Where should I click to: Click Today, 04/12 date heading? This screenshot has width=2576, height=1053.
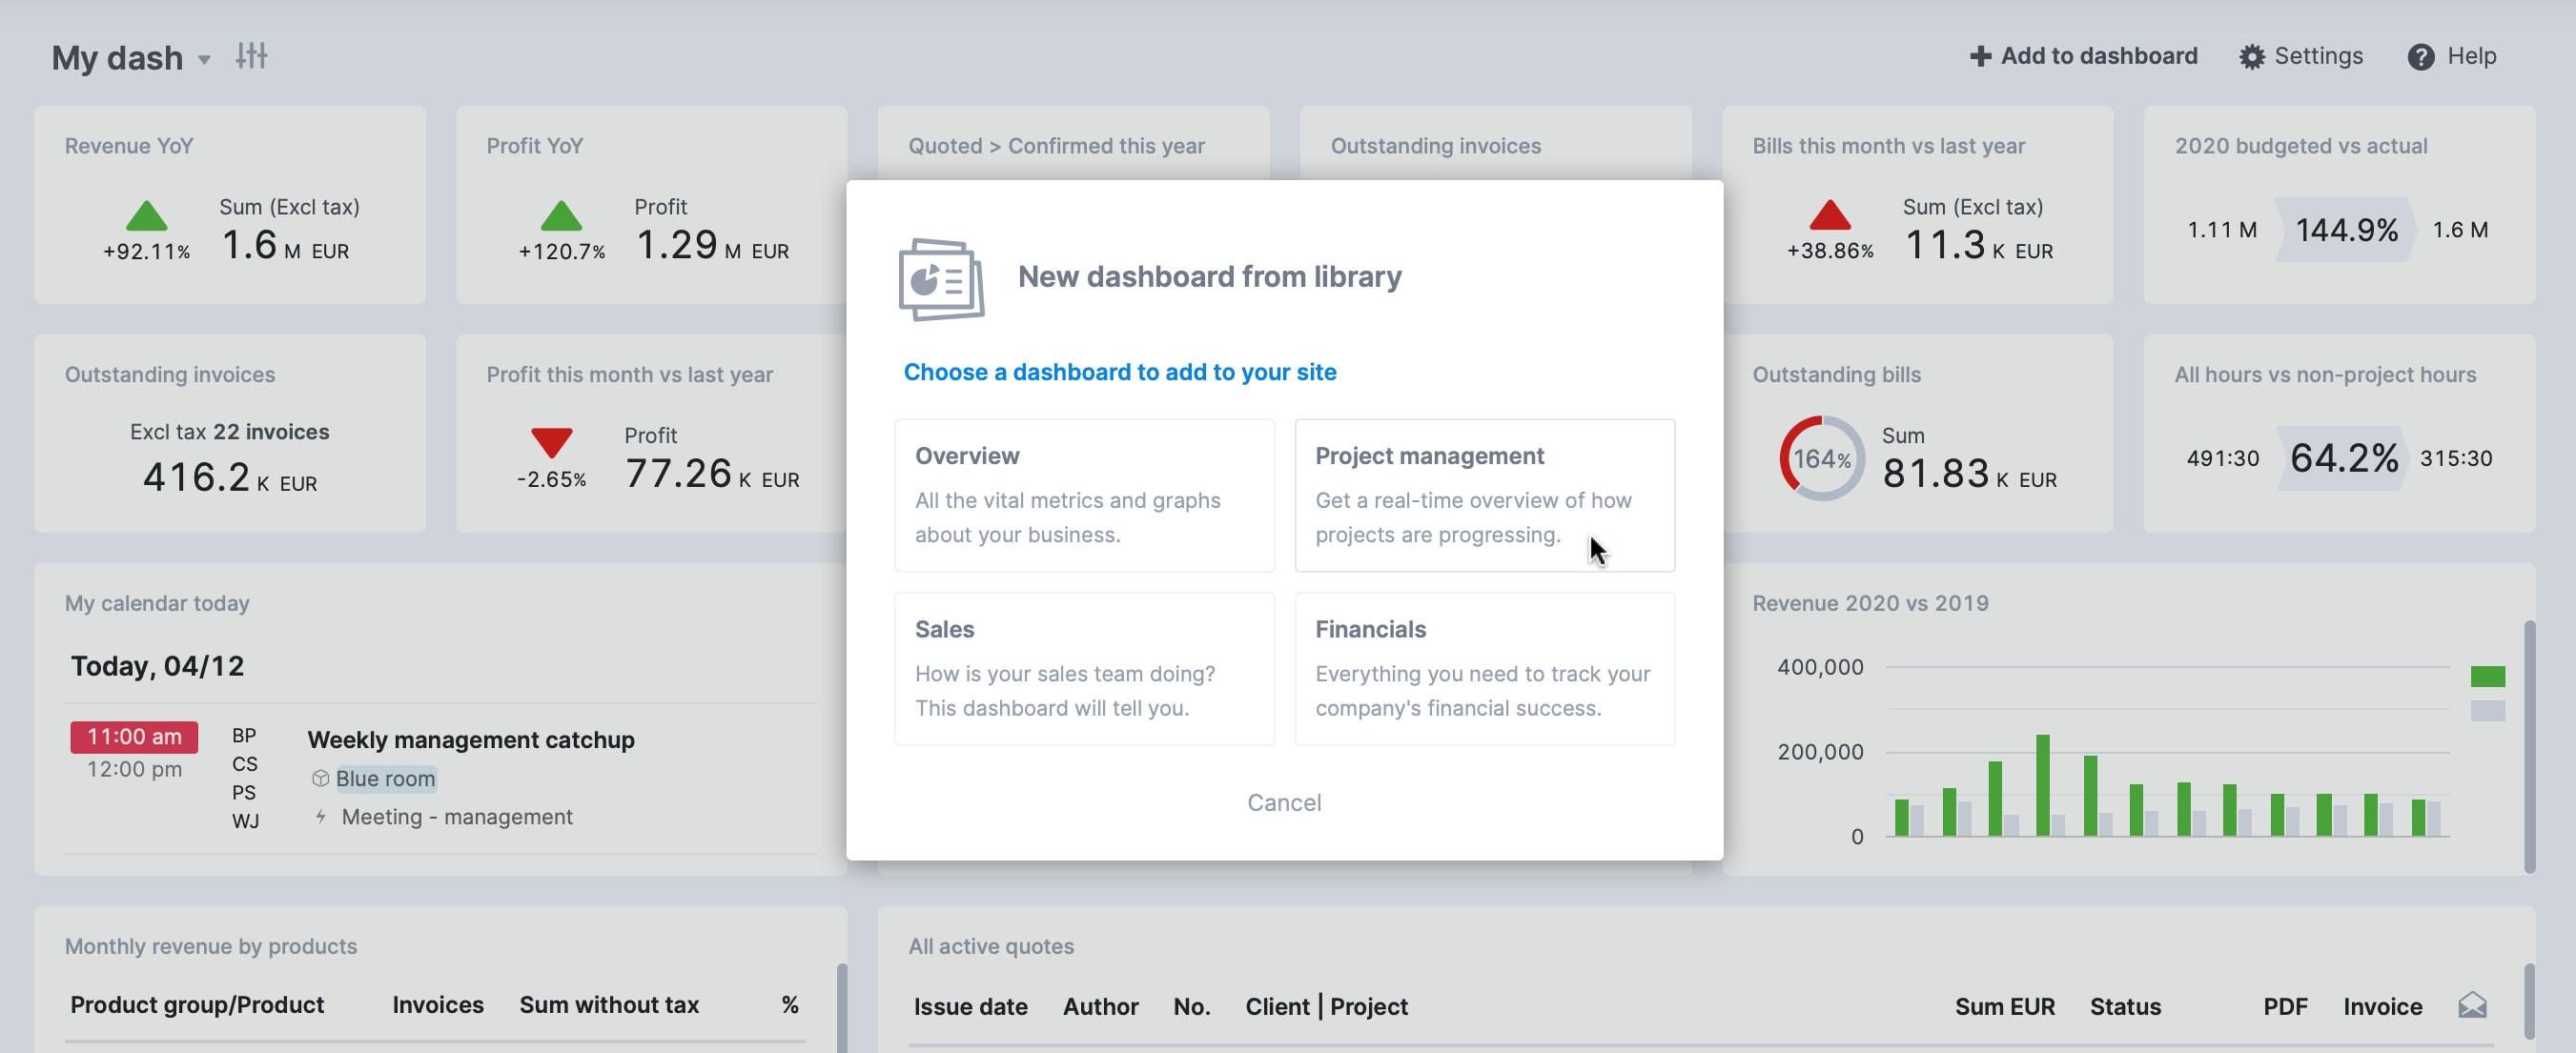(x=157, y=665)
